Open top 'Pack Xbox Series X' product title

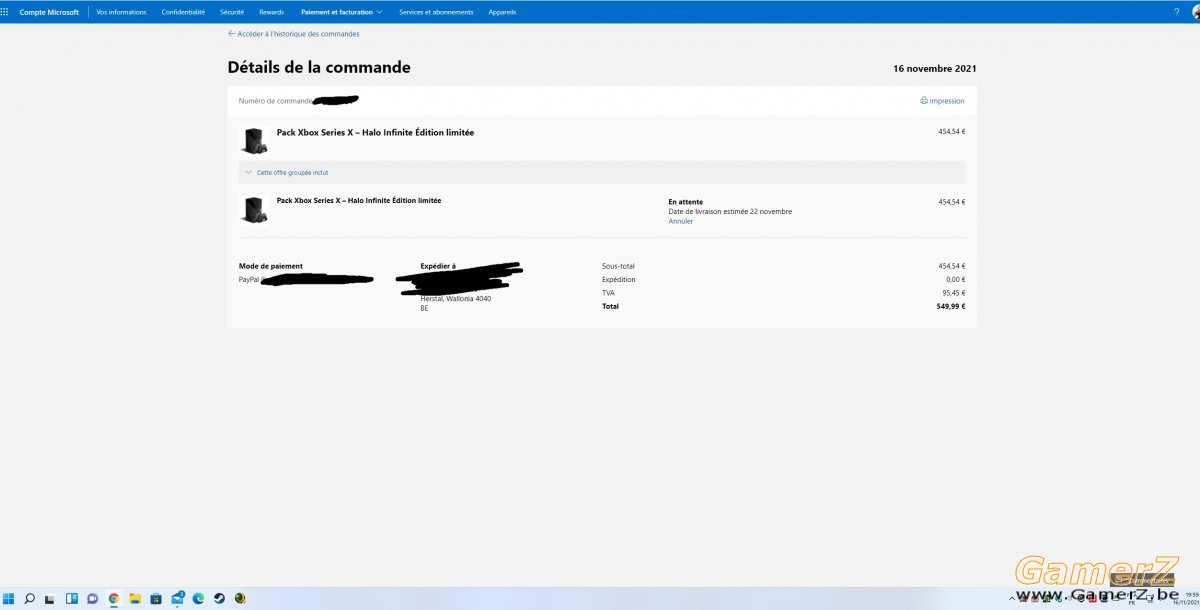375,132
